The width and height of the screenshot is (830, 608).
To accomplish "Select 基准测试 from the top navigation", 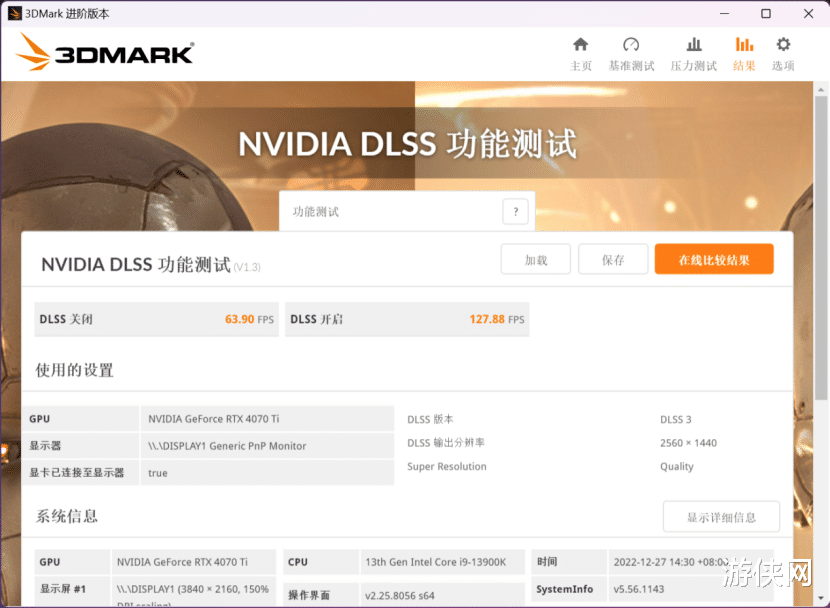I will [631, 52].
